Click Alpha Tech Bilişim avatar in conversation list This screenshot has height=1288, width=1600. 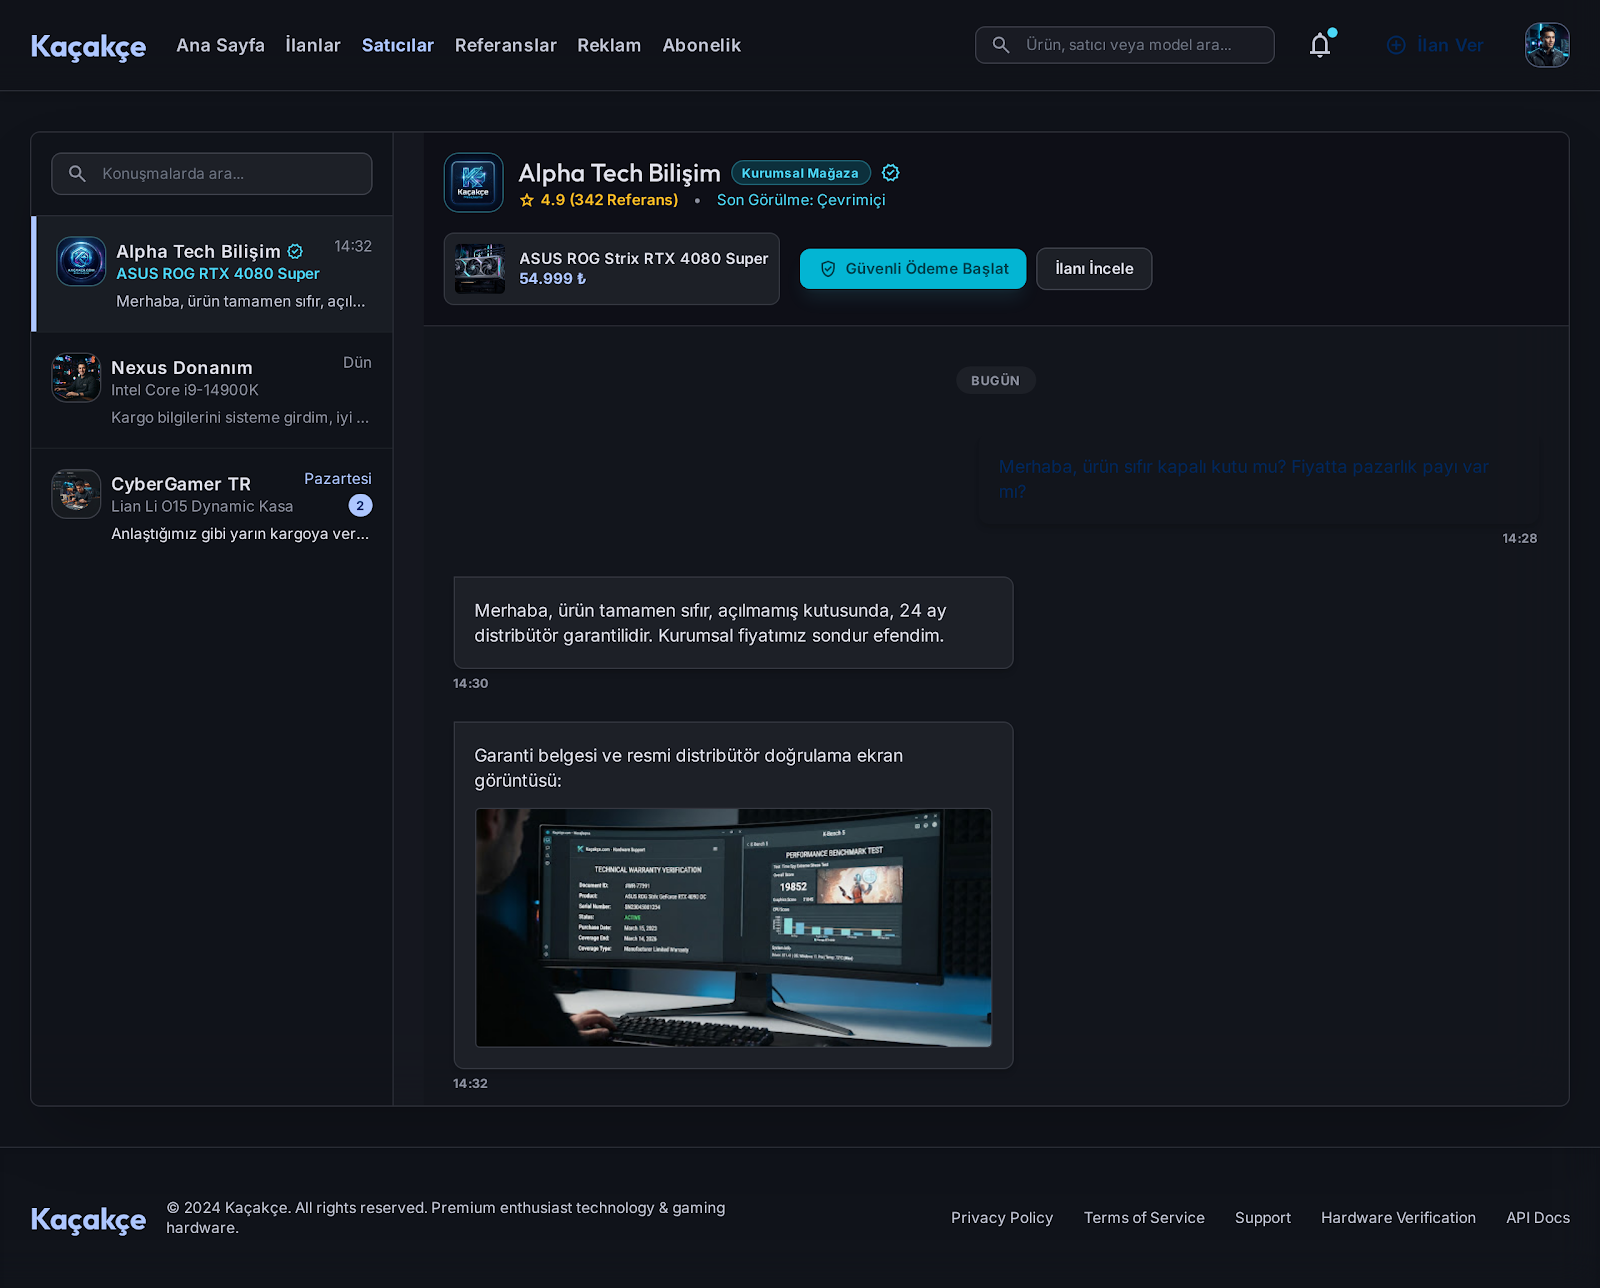81,261
